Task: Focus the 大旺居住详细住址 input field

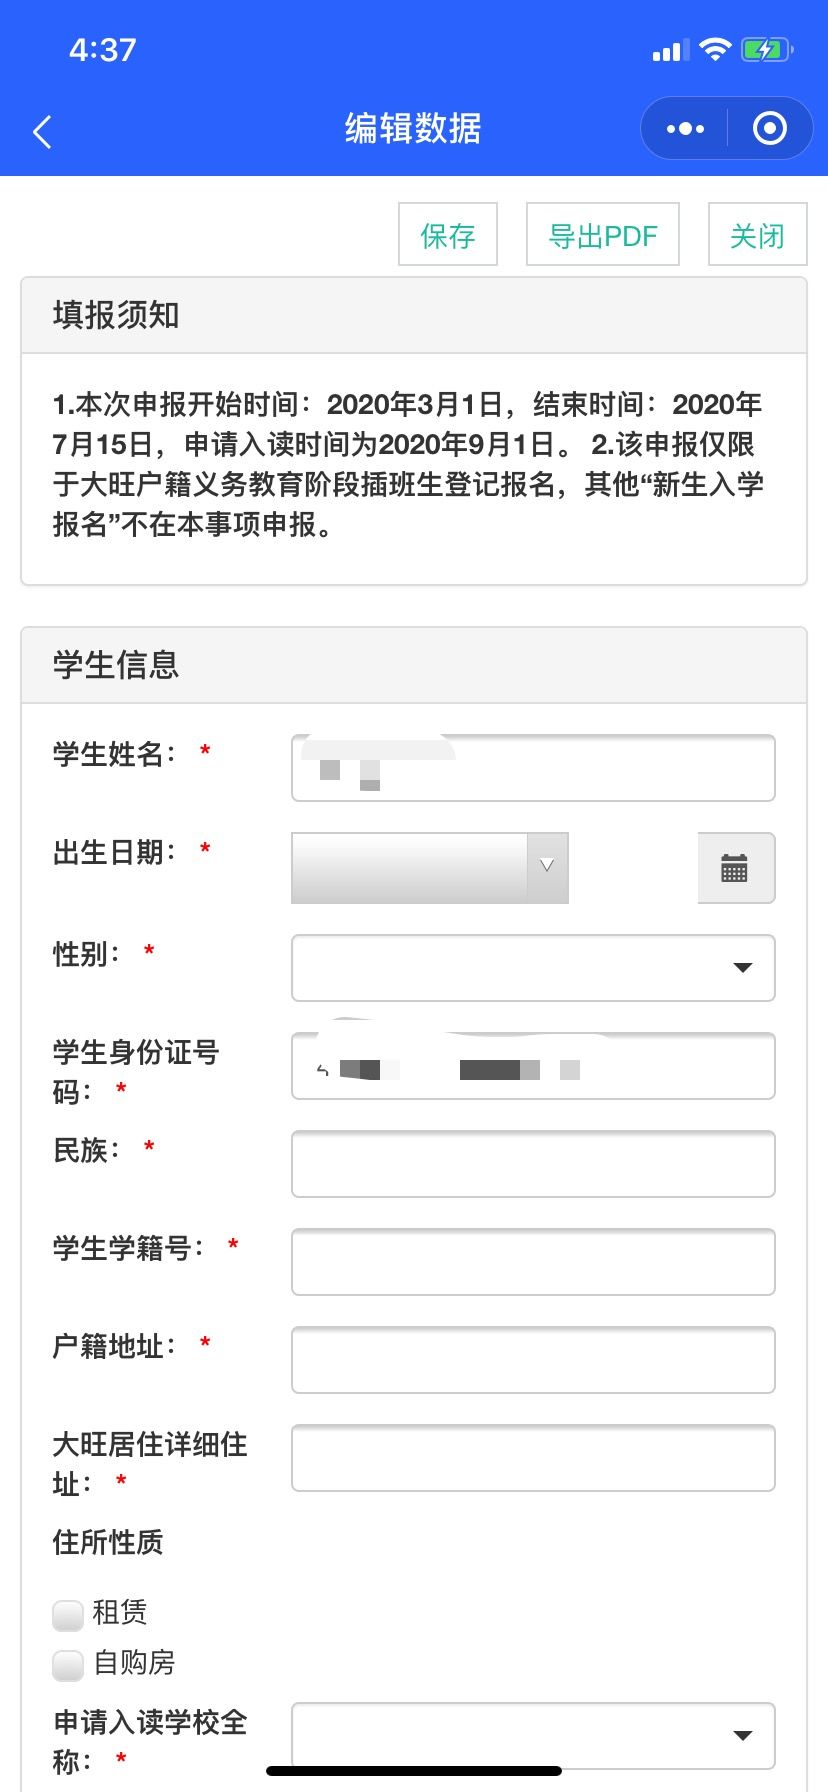Action: click(x=533, y=1458)
